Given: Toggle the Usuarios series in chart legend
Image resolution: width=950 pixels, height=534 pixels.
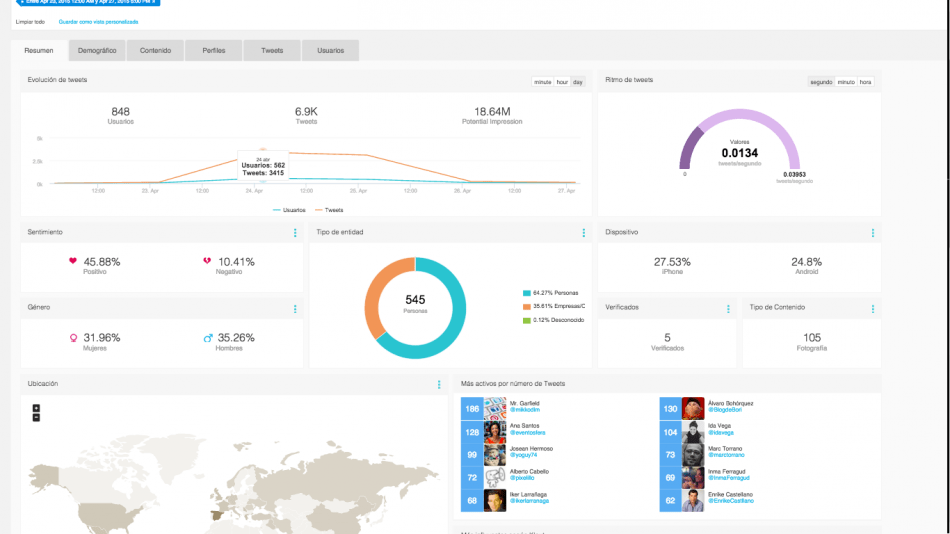Looking at the screenshot, I should pyautogui.click(x=289, y=210).
